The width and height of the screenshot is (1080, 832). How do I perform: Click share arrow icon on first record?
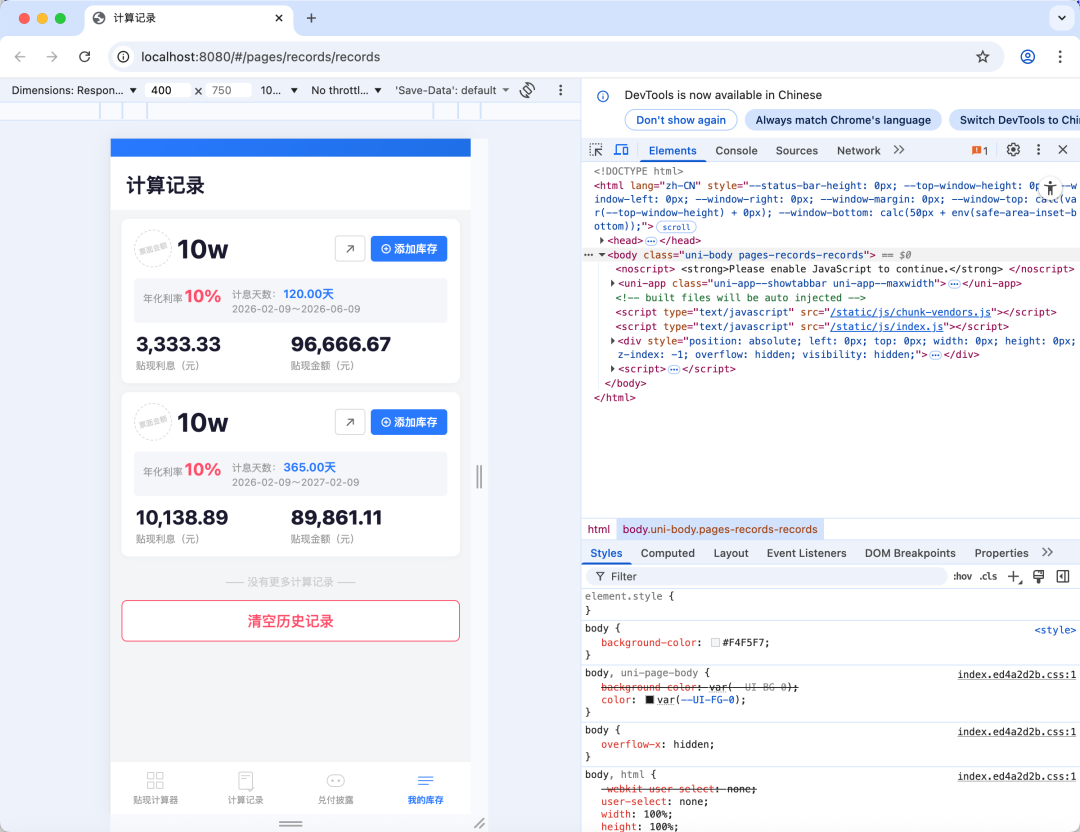tap(349, 249)
